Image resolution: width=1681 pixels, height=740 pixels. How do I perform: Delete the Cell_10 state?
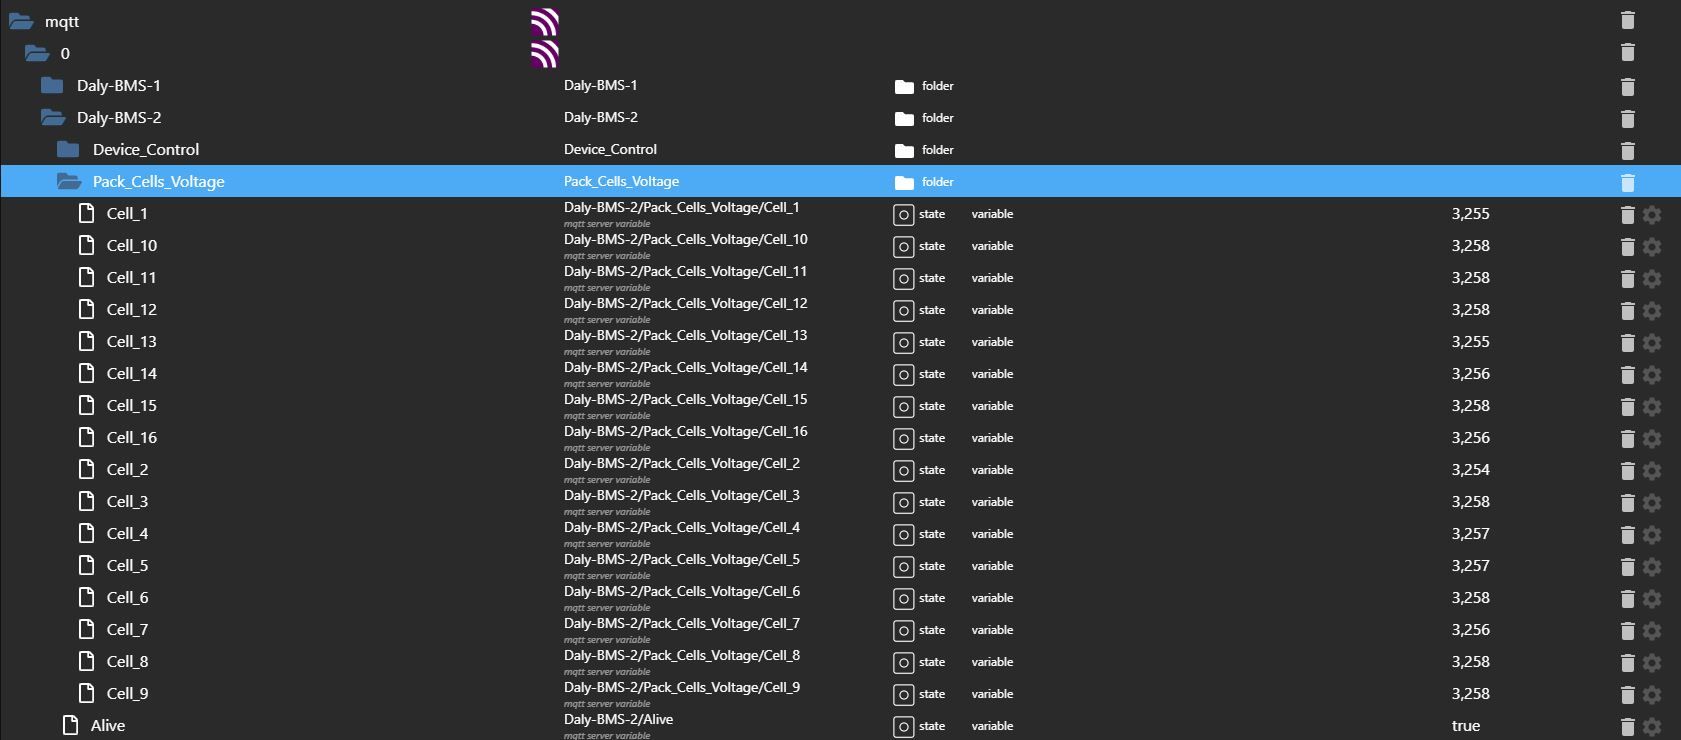(1627, 247)
